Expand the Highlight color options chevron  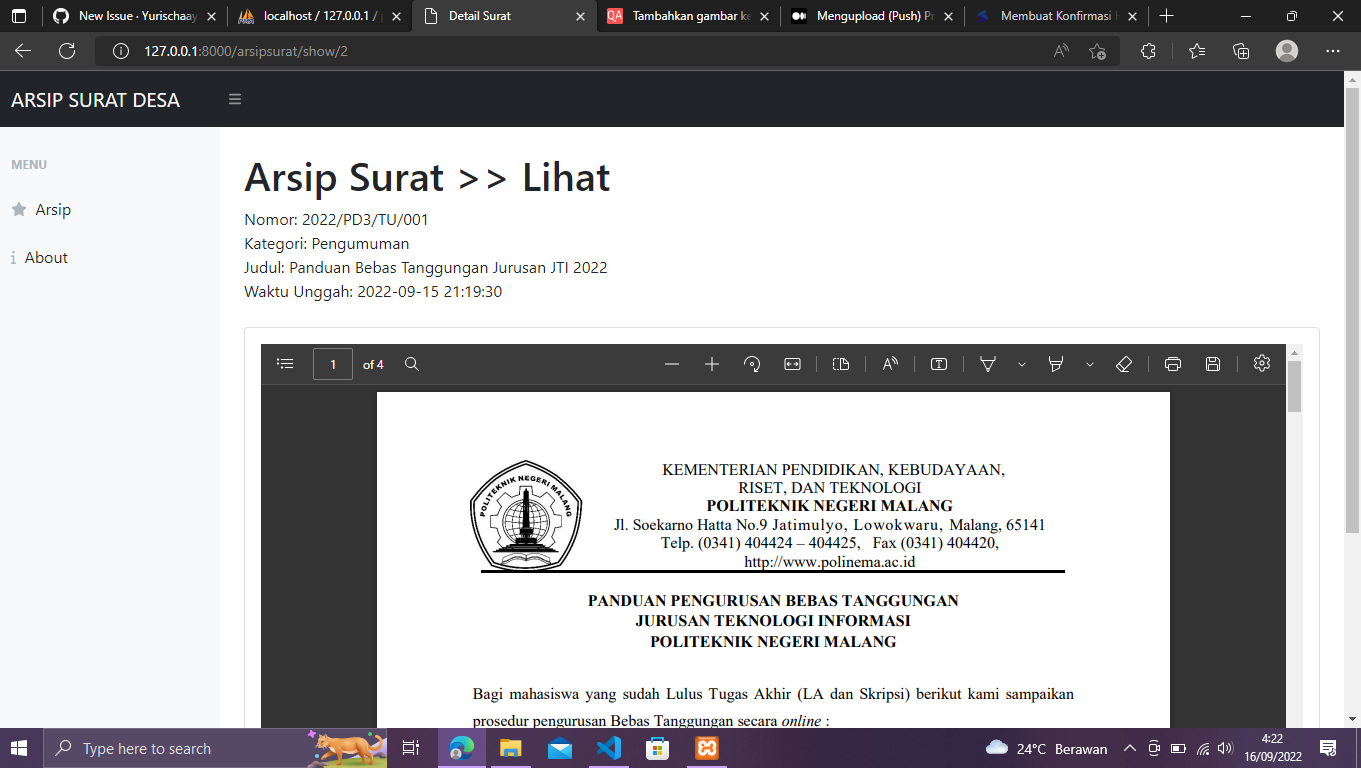pos(1089,364)
